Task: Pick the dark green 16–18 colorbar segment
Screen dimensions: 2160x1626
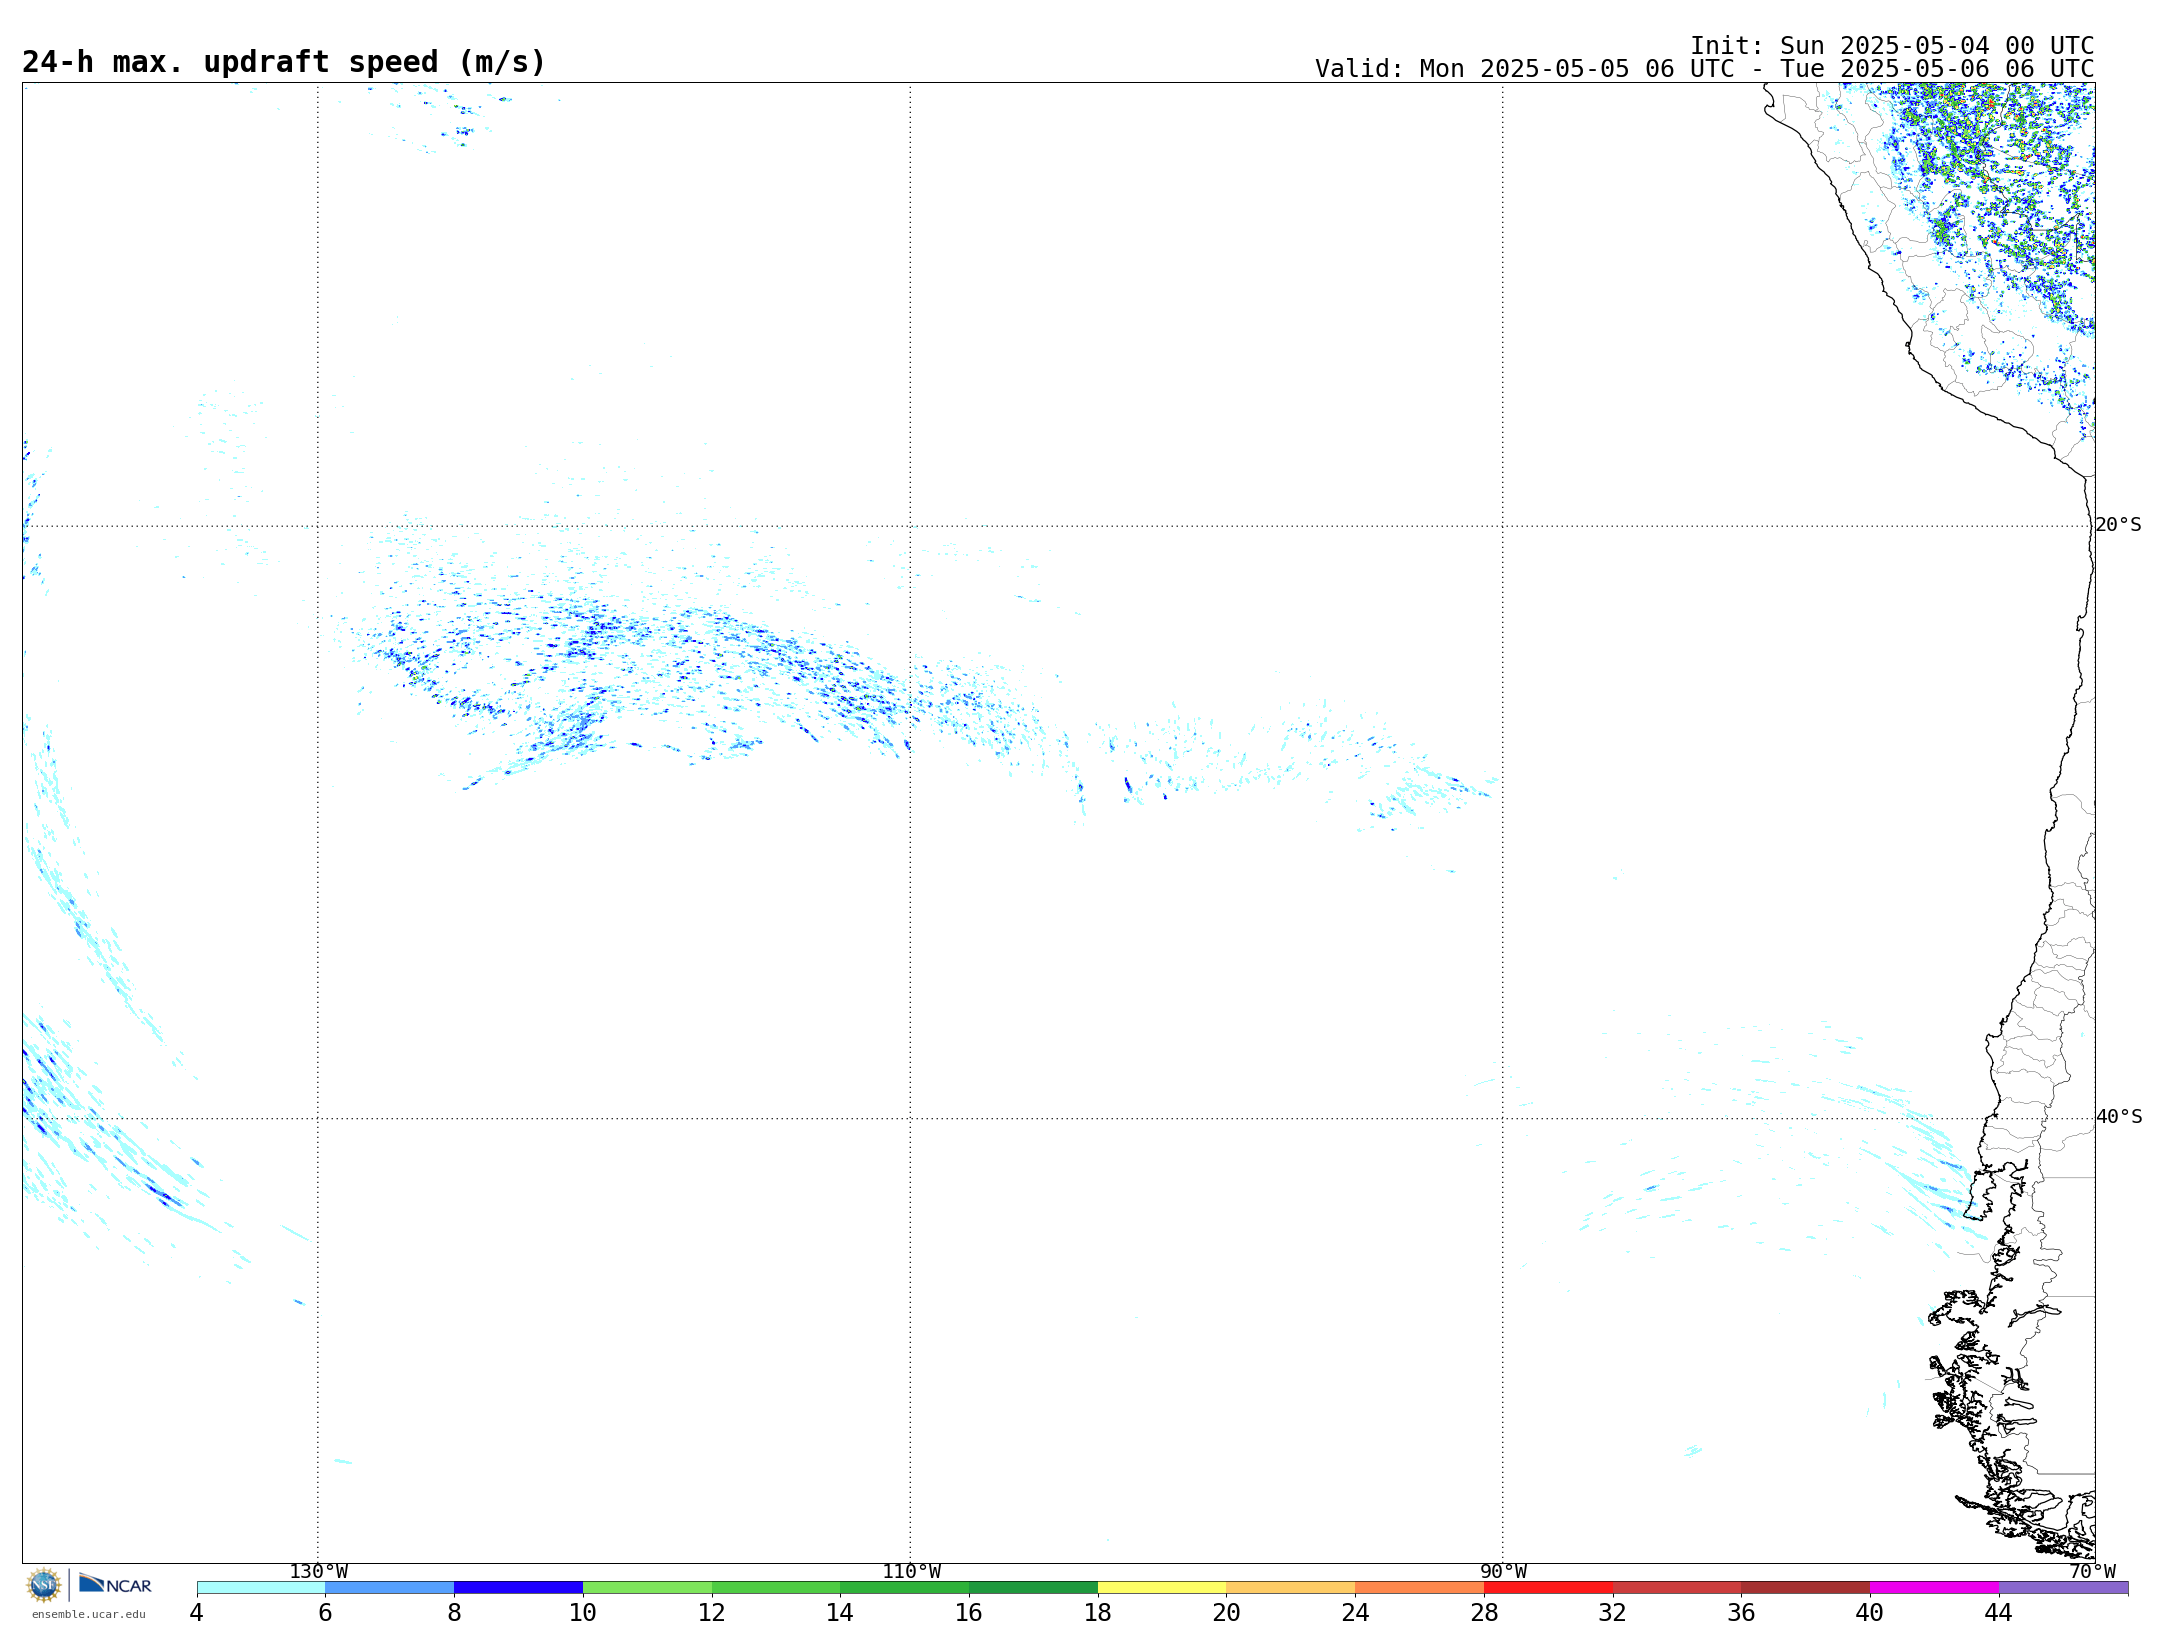Action: [x=1033, y=1588]
